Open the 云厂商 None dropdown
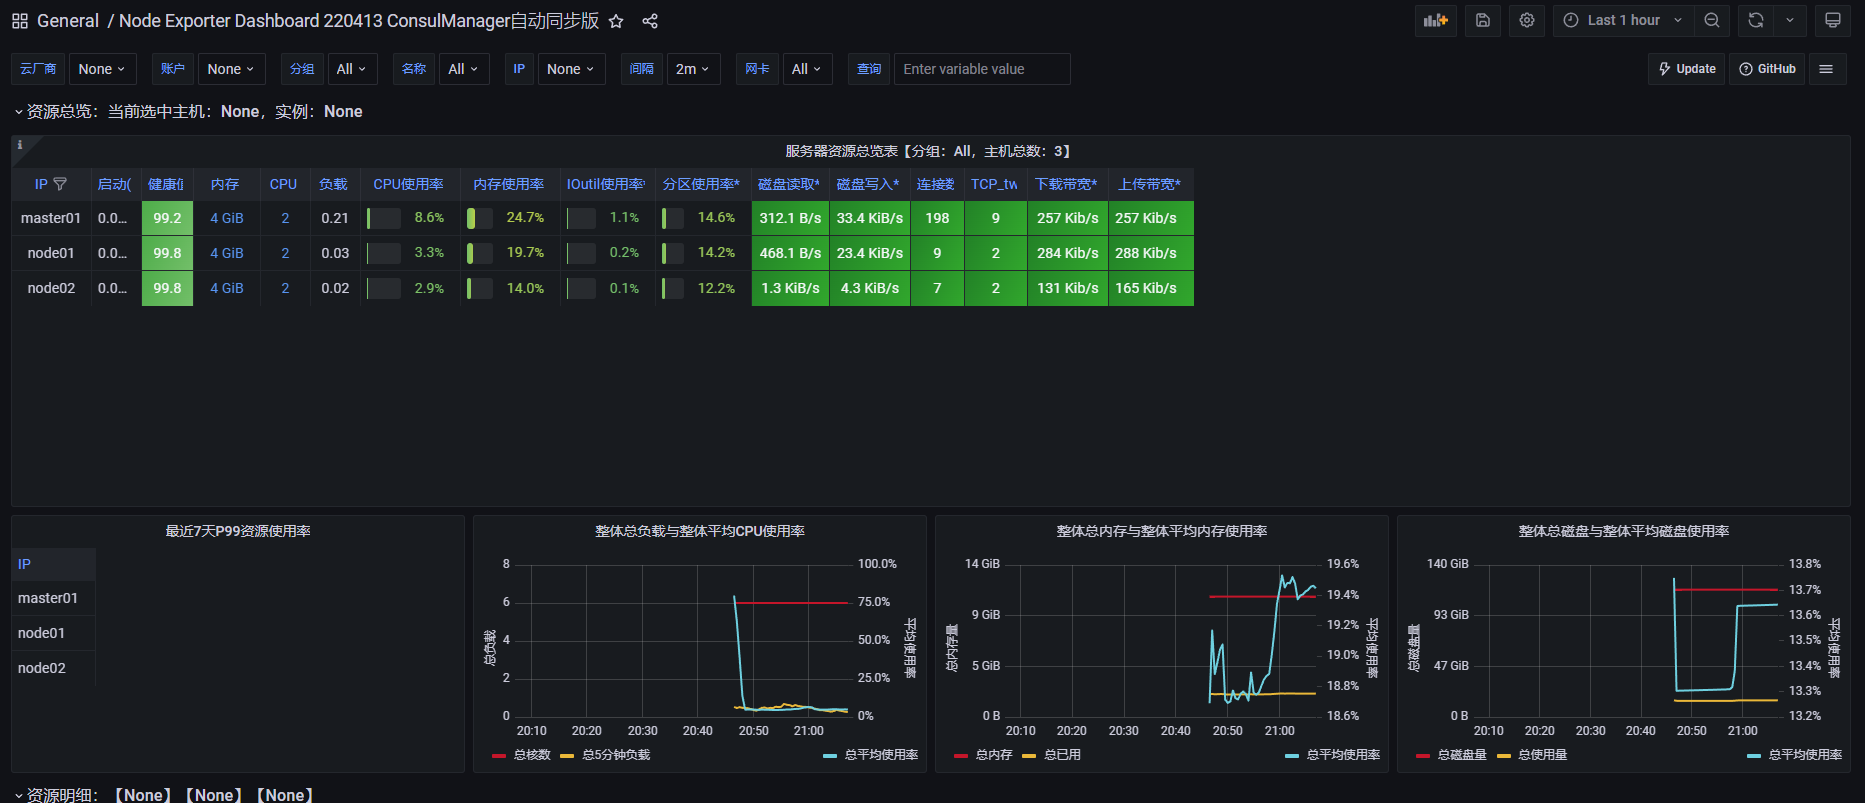 point(102,69)
